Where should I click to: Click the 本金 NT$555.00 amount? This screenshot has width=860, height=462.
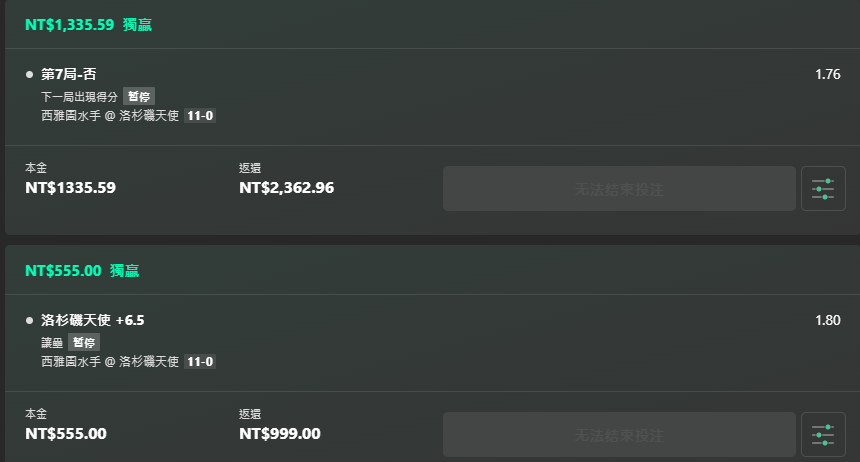(66, 433)
